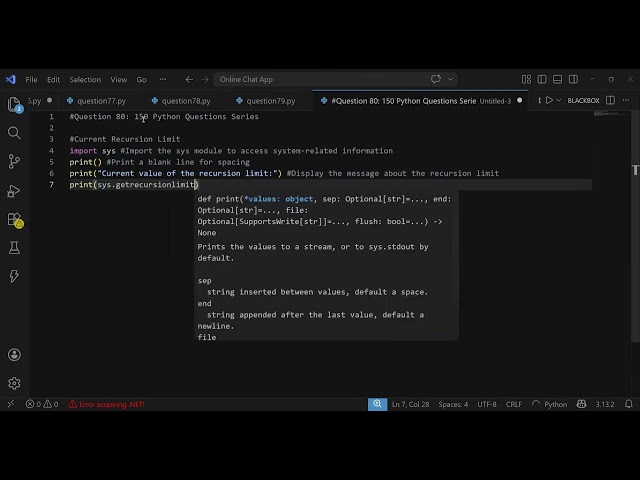Click Customize Layout icon
640x480 pixels.
point(526,79)
